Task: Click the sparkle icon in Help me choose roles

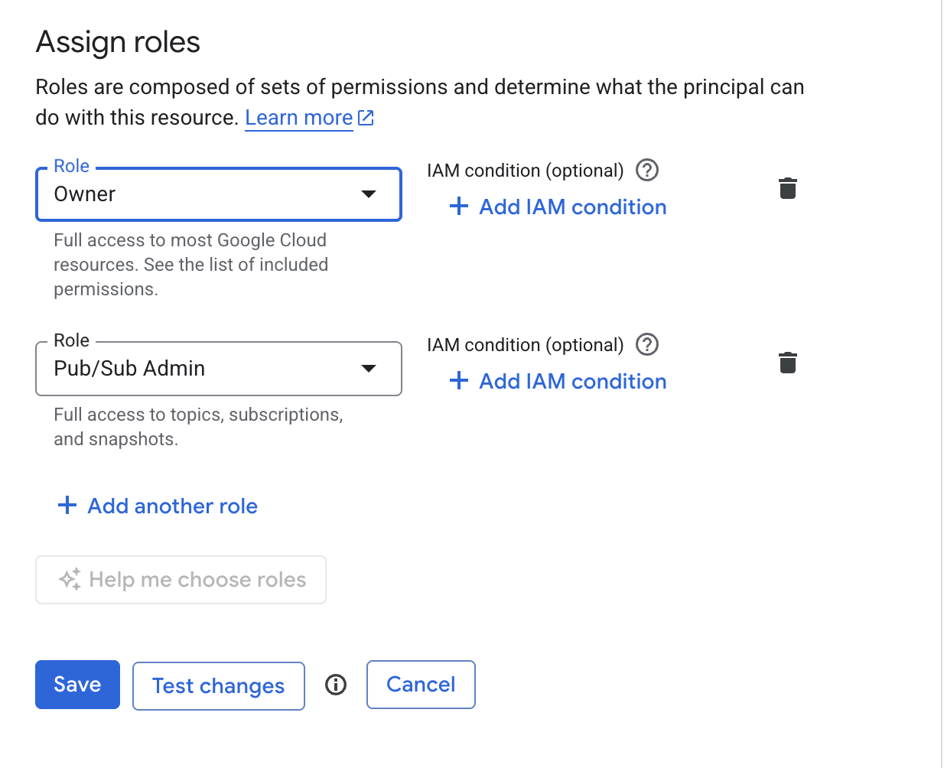Action: tap(69, 580)
